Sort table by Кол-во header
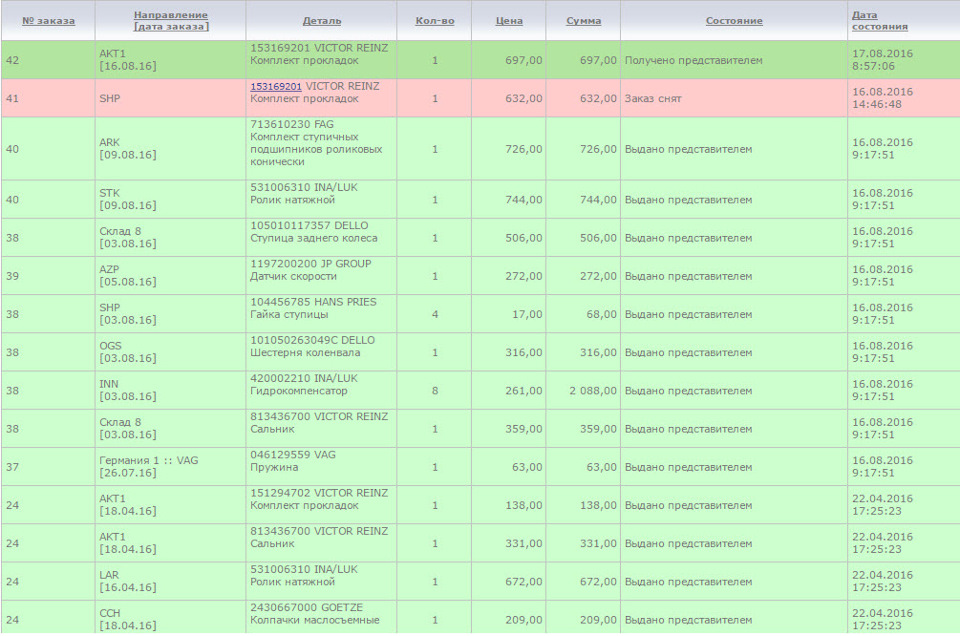This screenshot has width=960, height=636. point(435,21)
